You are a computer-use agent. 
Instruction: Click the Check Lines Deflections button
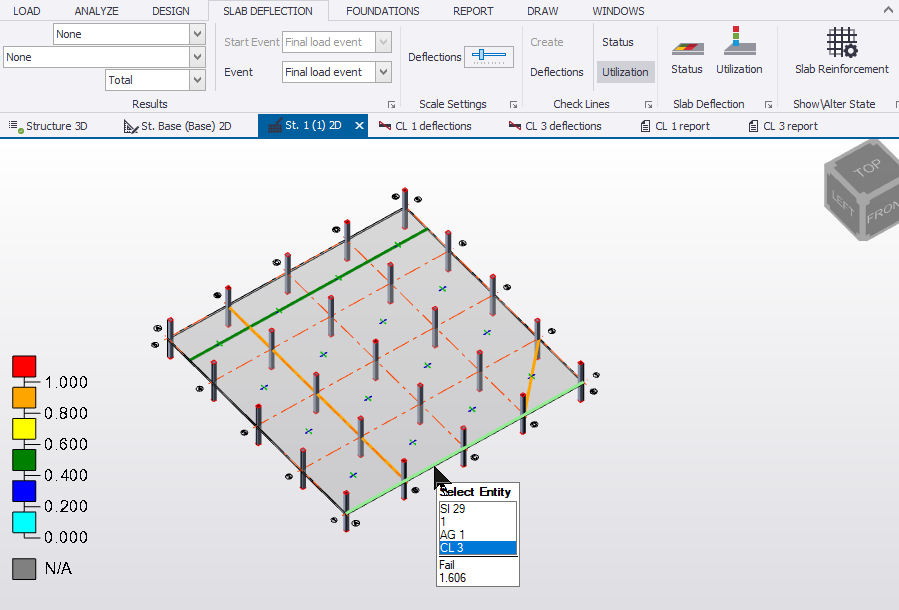coord(556,72)
